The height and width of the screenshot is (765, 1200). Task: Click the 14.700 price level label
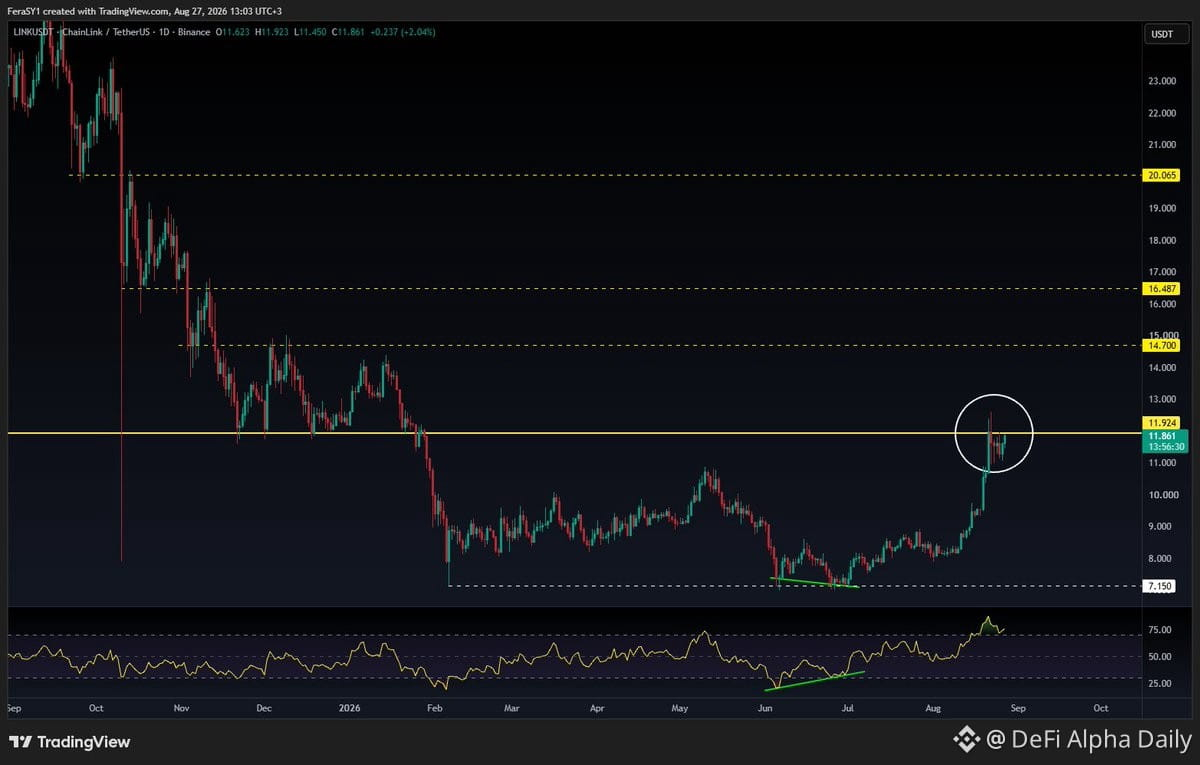pyautogui.click(x=1162, y=345)
